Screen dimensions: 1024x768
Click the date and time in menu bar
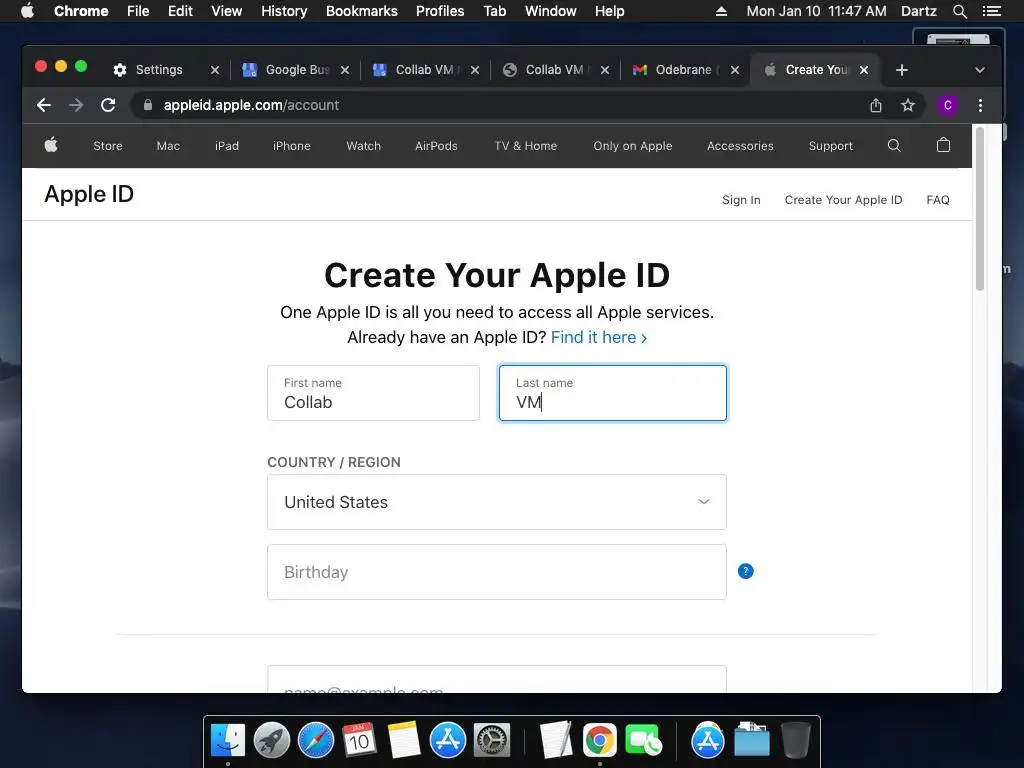[x=816, y=11]
